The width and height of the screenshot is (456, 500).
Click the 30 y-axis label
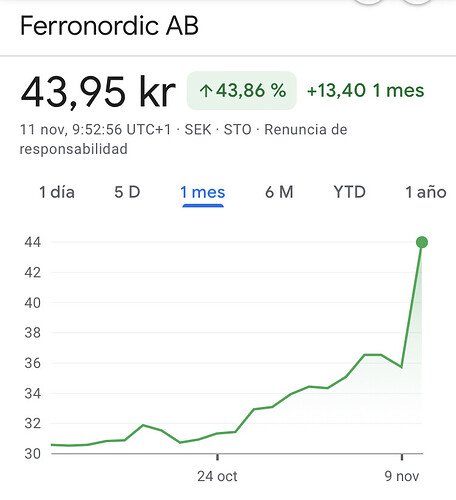click(x=33, y=454)
